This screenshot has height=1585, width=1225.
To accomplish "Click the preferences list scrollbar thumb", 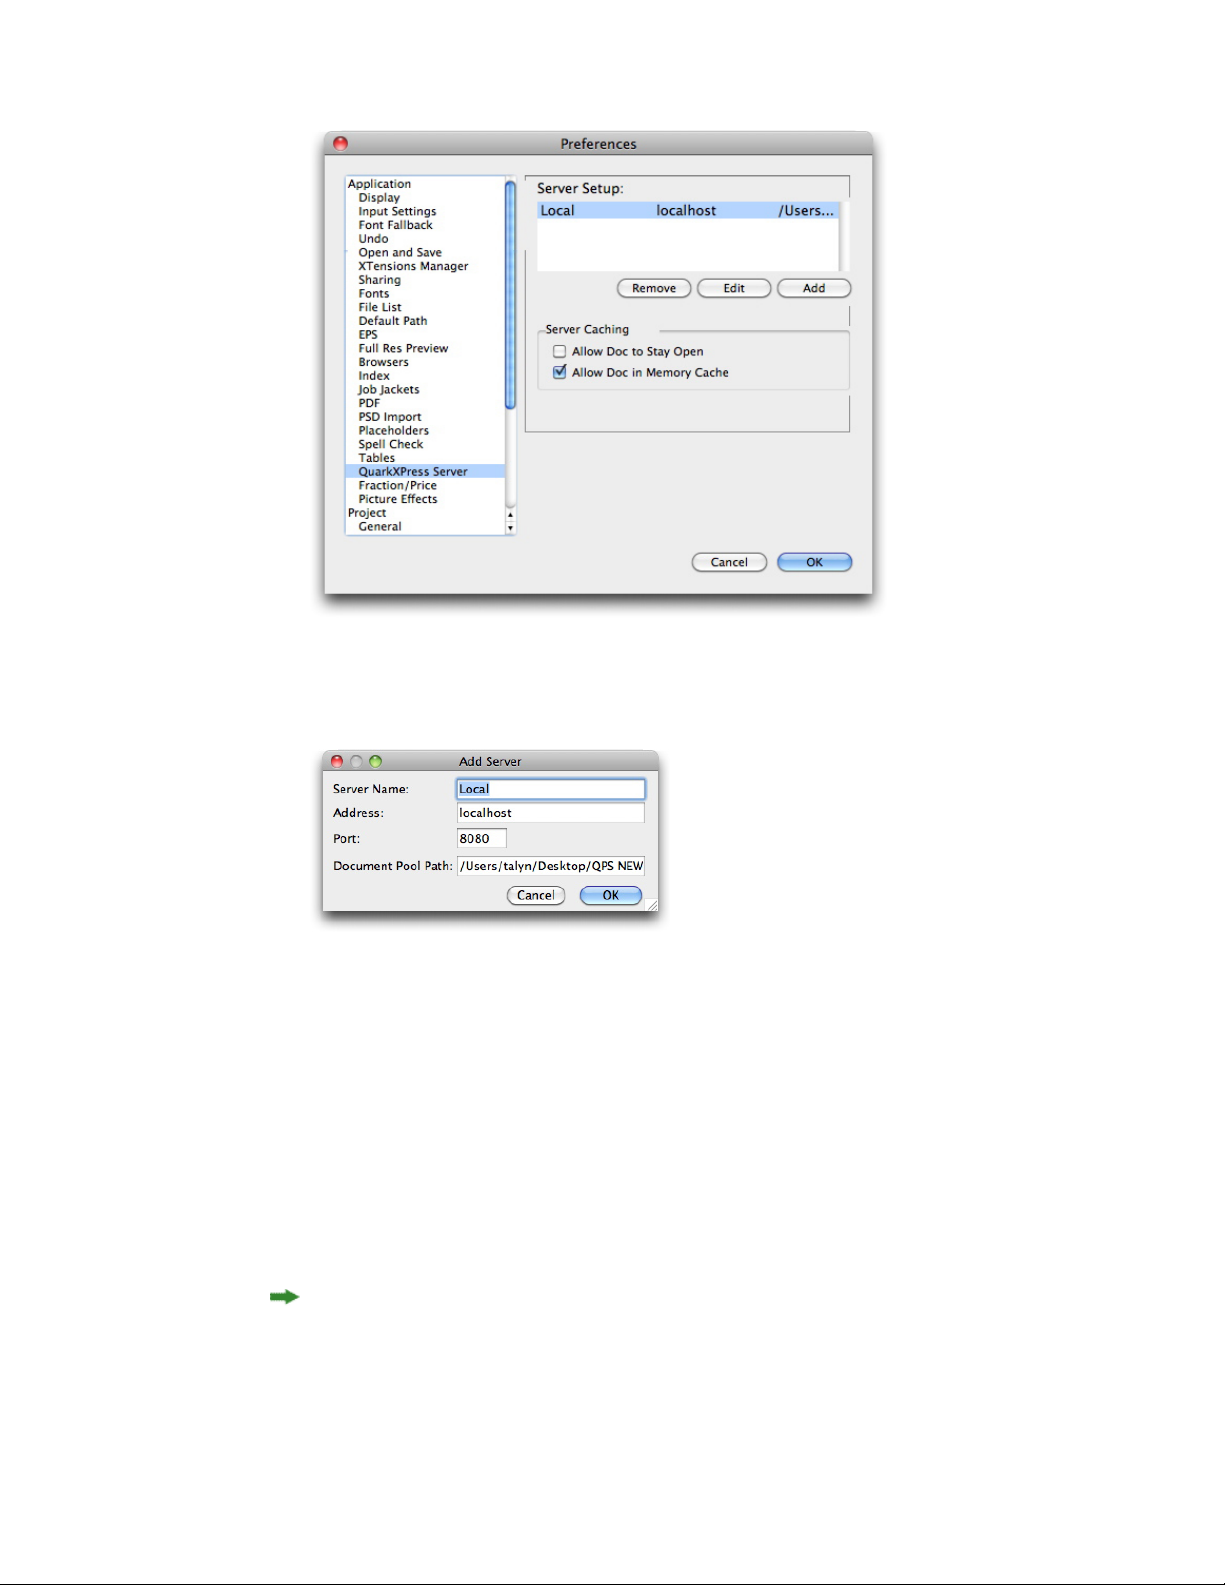I will [510, 295].
